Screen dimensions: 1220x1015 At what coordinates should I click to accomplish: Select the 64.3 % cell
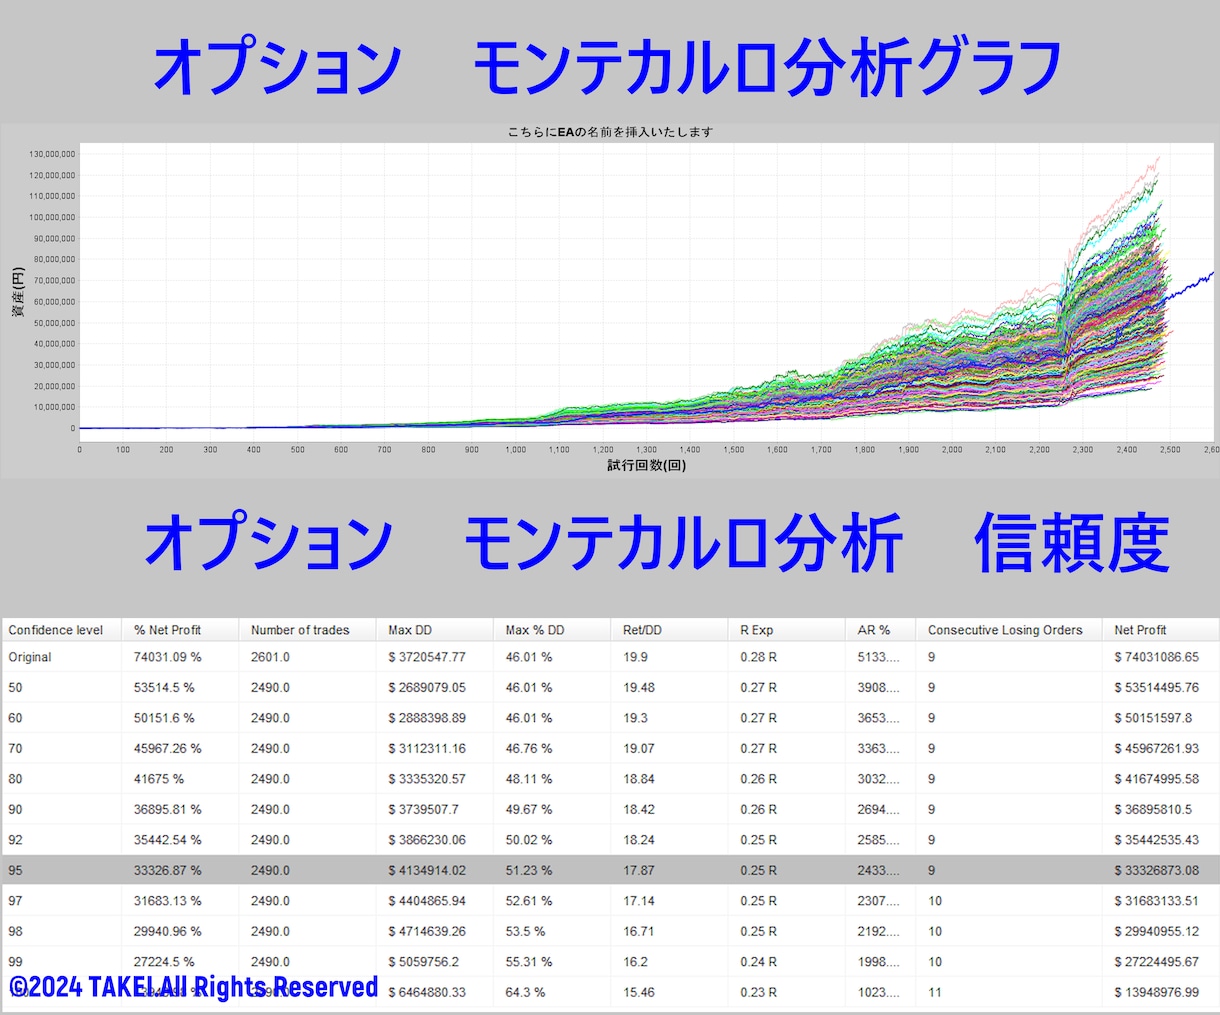(525, 992)
